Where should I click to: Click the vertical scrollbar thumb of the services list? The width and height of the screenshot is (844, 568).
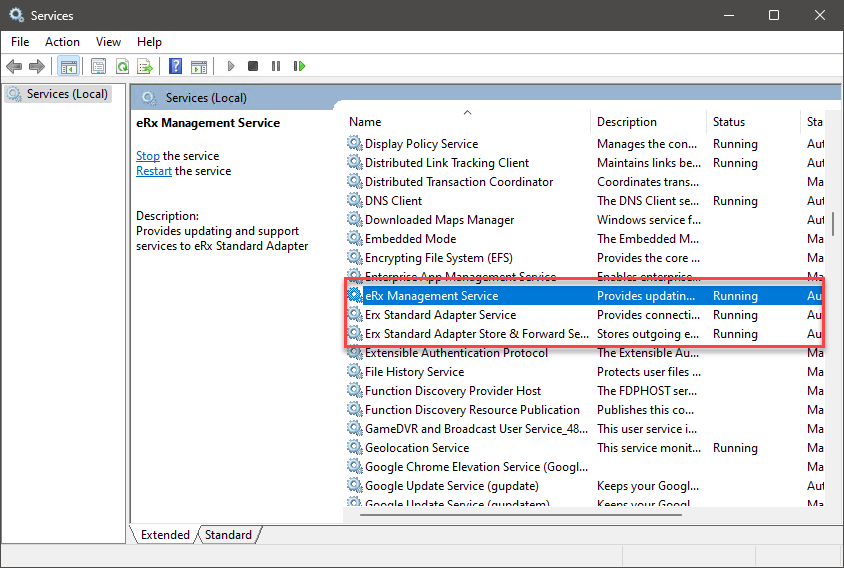(833, 223)
